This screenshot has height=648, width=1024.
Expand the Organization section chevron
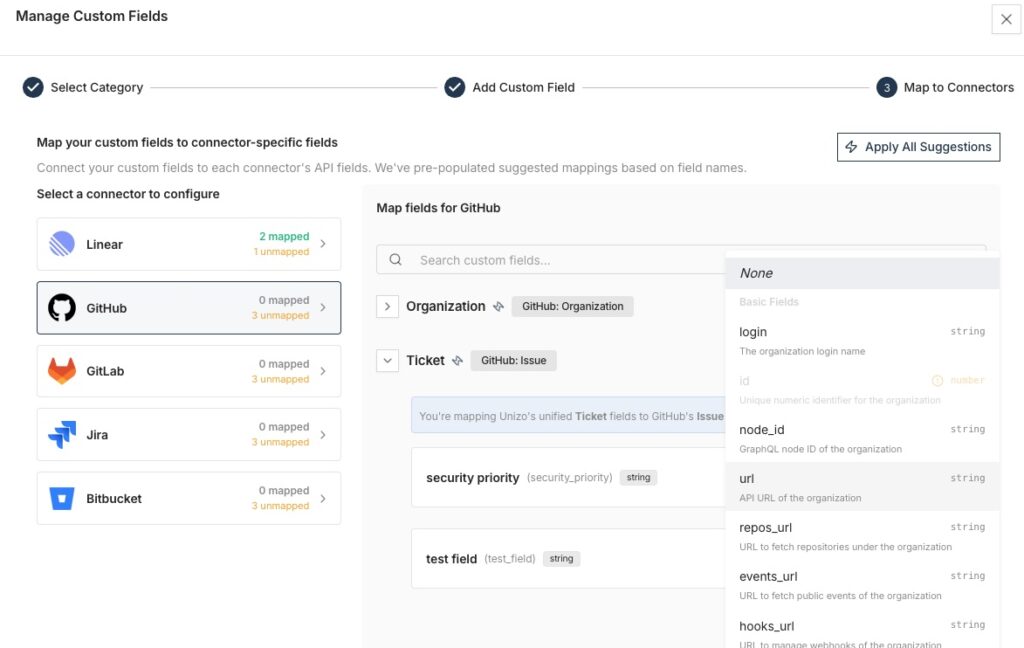387,307
